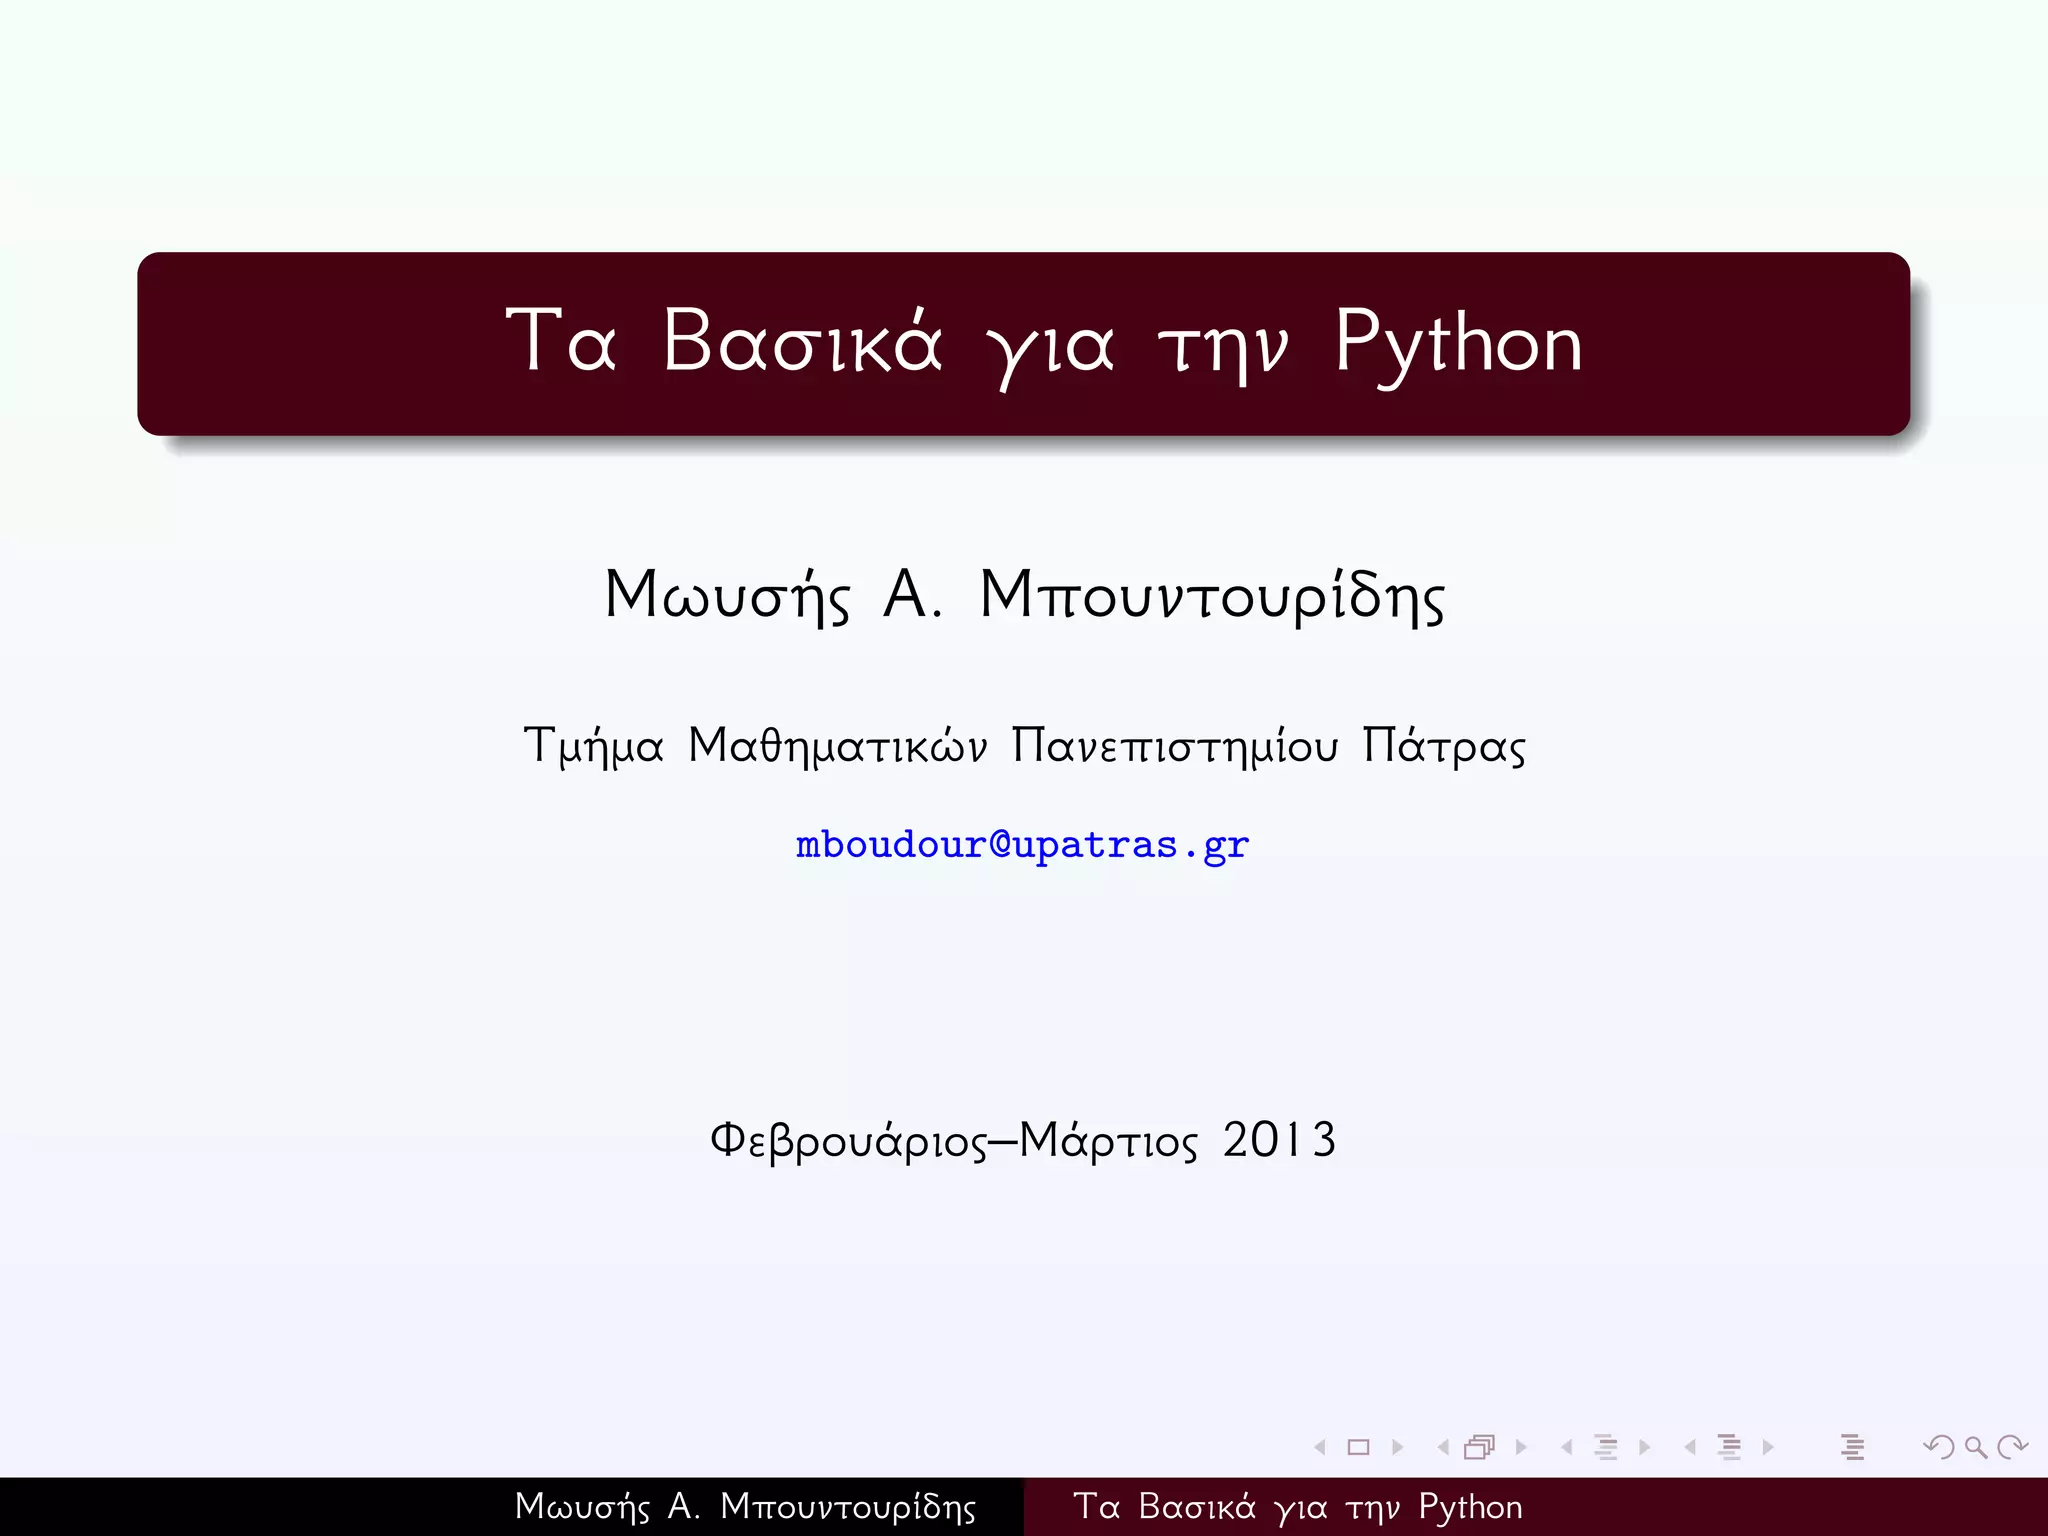This screenshot has height=1536, width=2048.
Task: Advance to next frame using right arrow
Action: coord(1521,1447)
